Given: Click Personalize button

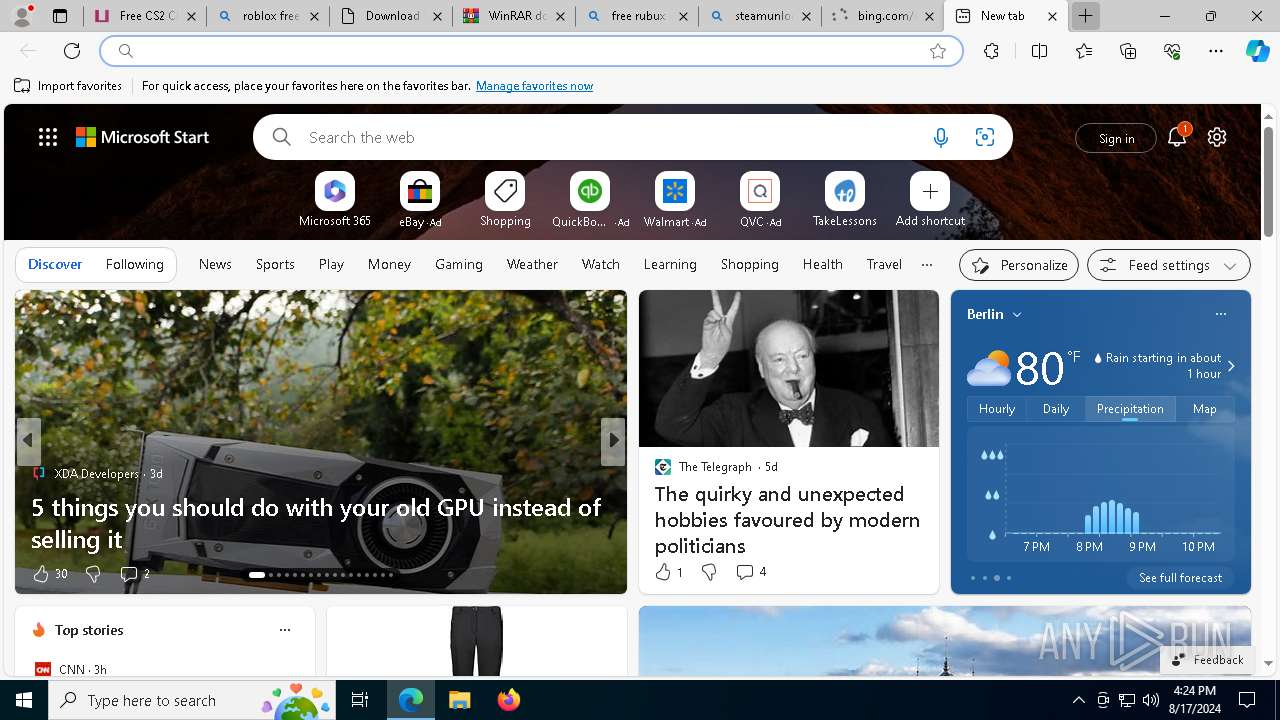Looking at the screenshot, I should [x=1019, y=265].
